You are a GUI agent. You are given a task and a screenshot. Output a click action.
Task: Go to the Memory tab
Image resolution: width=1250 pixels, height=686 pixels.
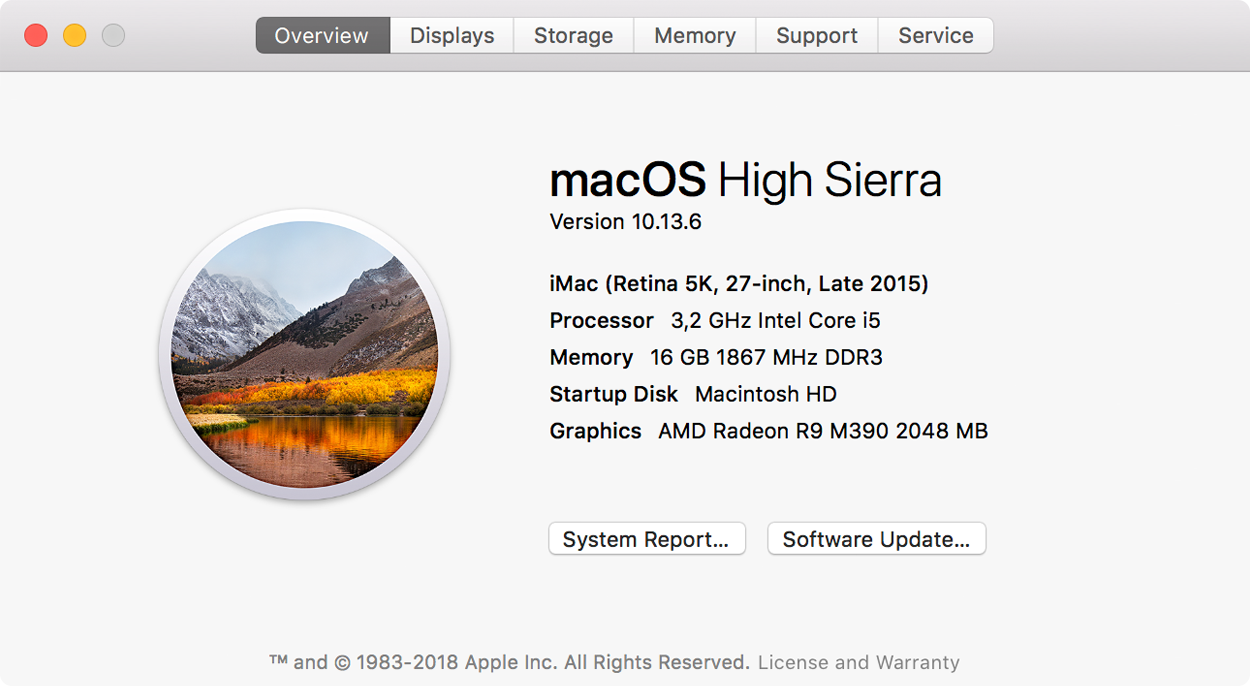(x=695, y=35)
